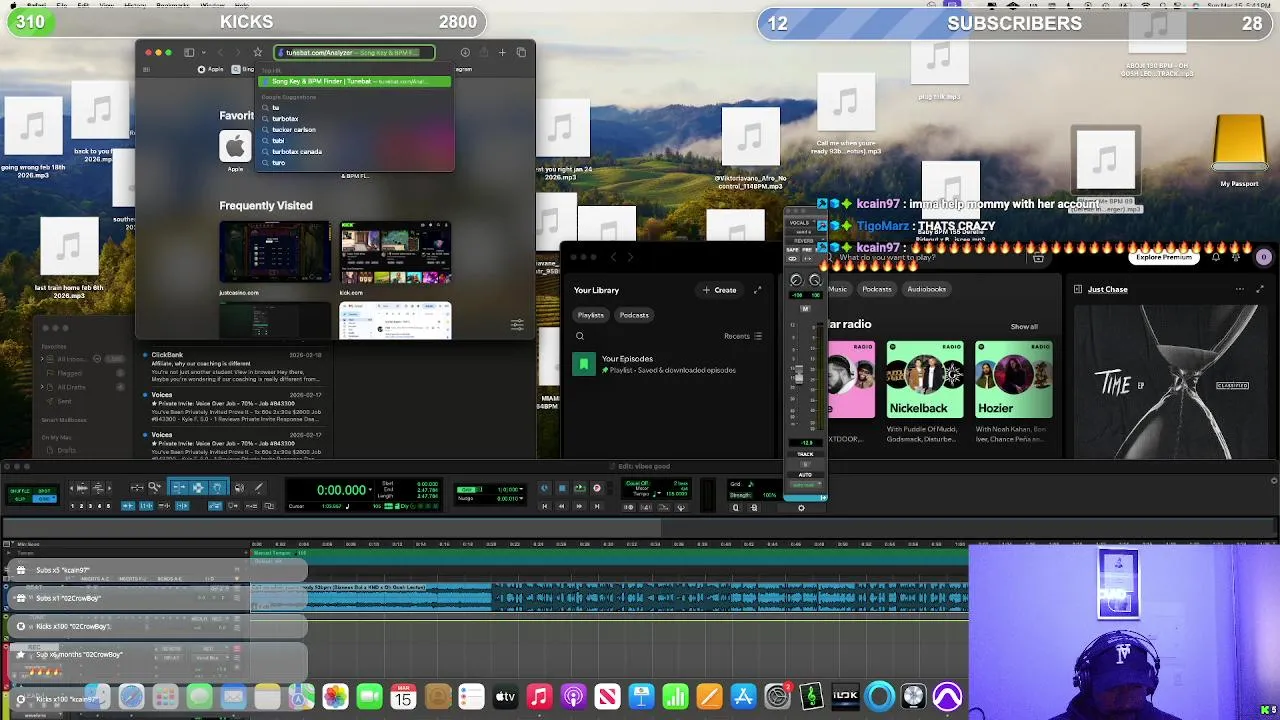Image resolution: width=1280 pixels, height=720 pixels.
Task: Click Show all for radio section
Action: (x=1024, y=327)
